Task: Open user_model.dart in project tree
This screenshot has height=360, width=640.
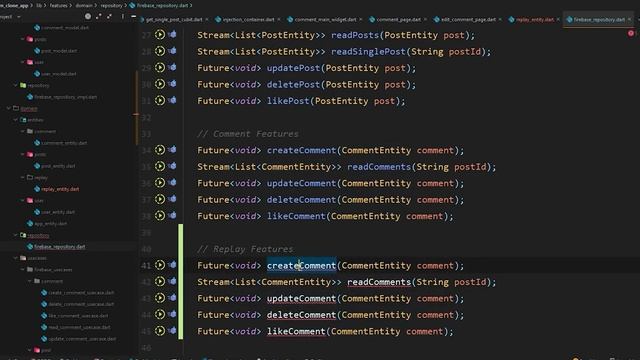Action: click(x=59, y=73)
